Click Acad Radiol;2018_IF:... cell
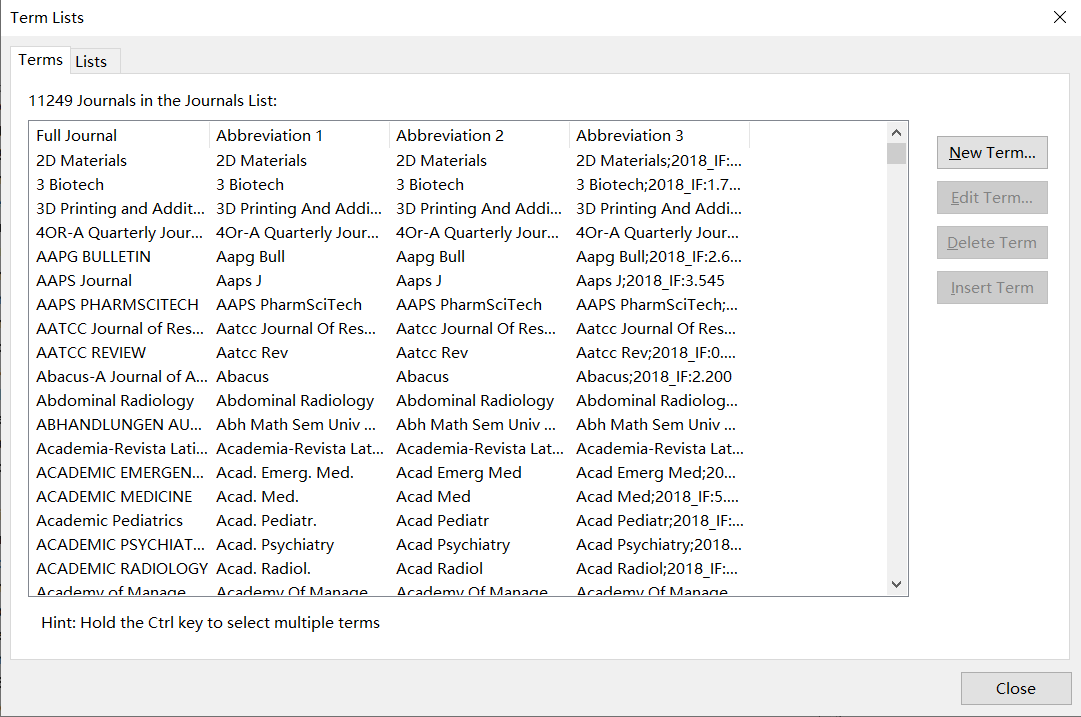The height and width of the screenshot is (717, 1081). coord(656,569)
